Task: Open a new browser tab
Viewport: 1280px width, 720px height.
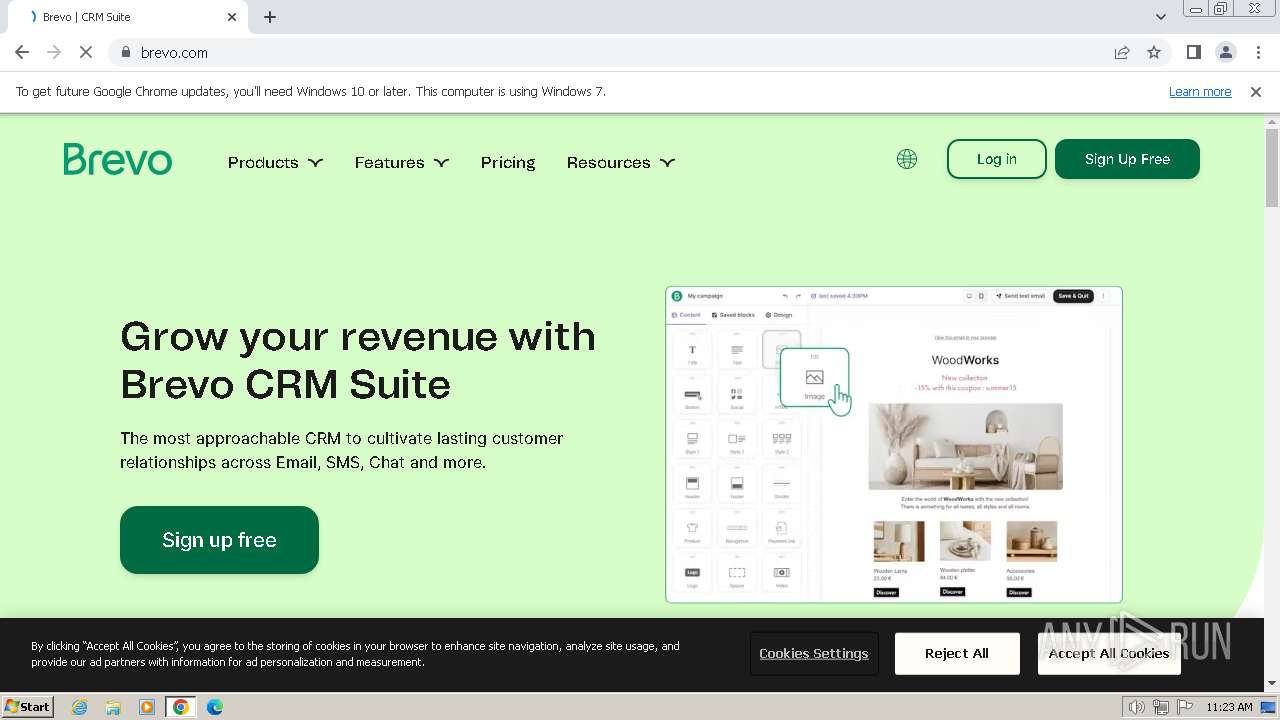Action: coord(270,17)
